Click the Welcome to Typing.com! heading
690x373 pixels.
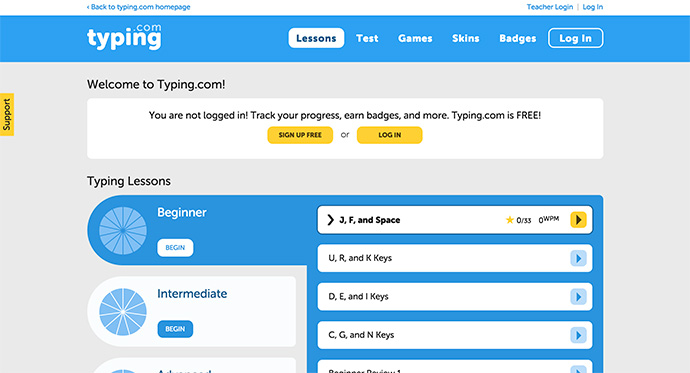click(156, 84)
